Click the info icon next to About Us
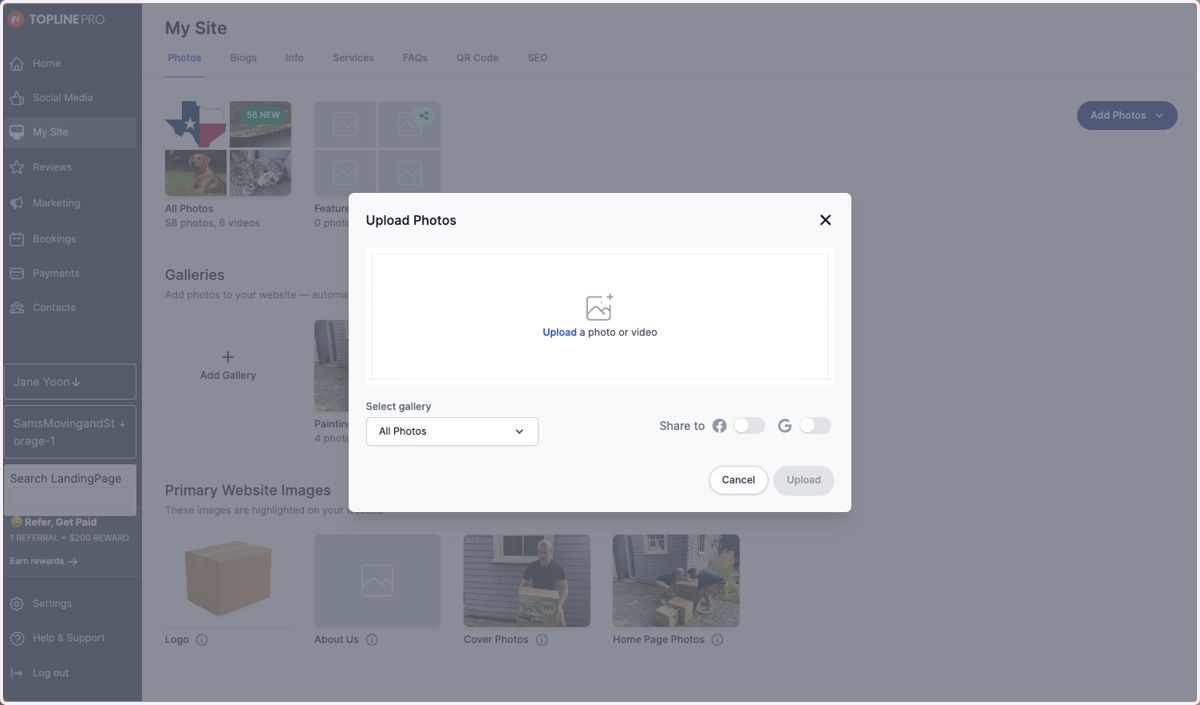The height and width of the screenshot is (705, 1200). [x=372, y=640]
